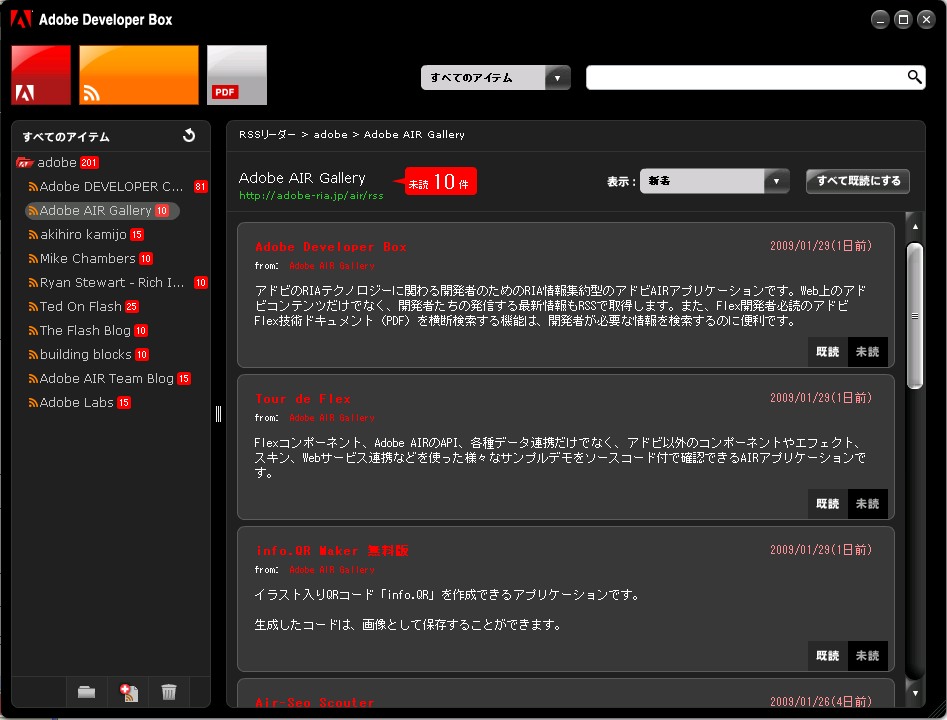Click the unread 未読 10 件 badge
Image resolution: width=947 pixels, height=720 pixels.
(441, 181)
